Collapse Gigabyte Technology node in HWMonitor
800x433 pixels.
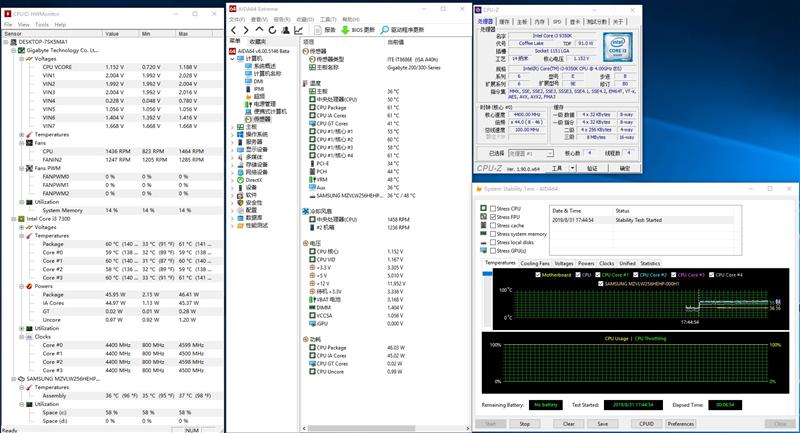[x=14, y=50]
